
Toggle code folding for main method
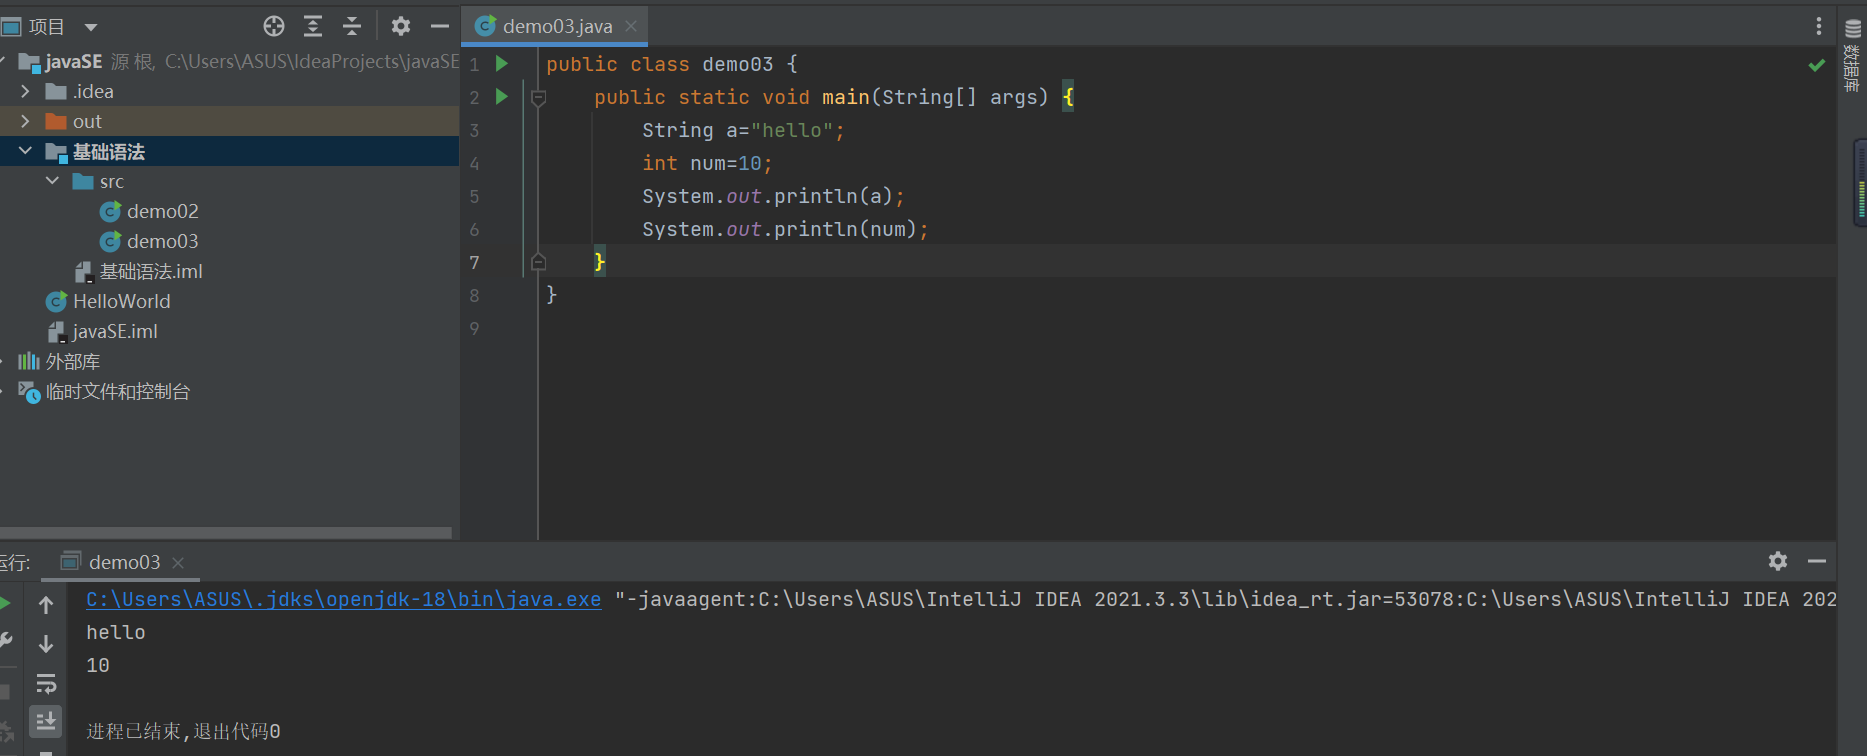tap(538, 98)
